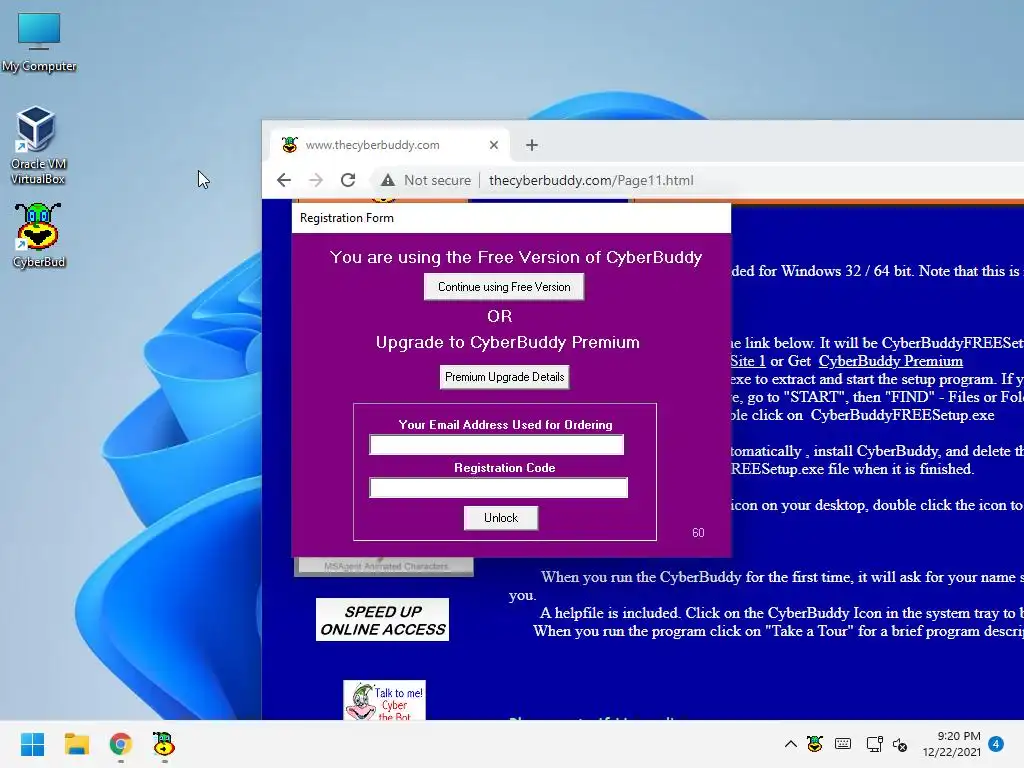Open Google Chrome from the taskbar

tap(121, 744)
